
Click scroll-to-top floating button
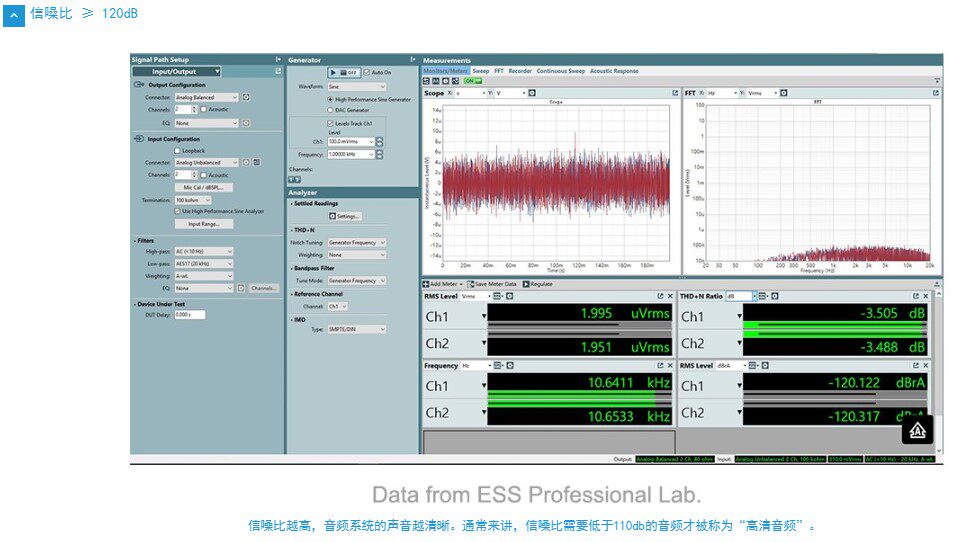(x=917, y=430)
